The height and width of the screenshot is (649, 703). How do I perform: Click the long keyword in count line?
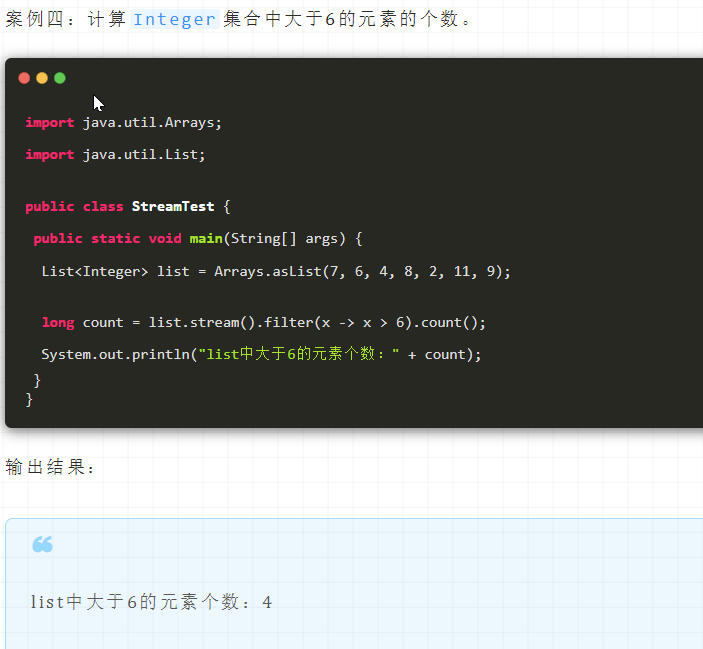pyautogui.click(x=58, y=323)
